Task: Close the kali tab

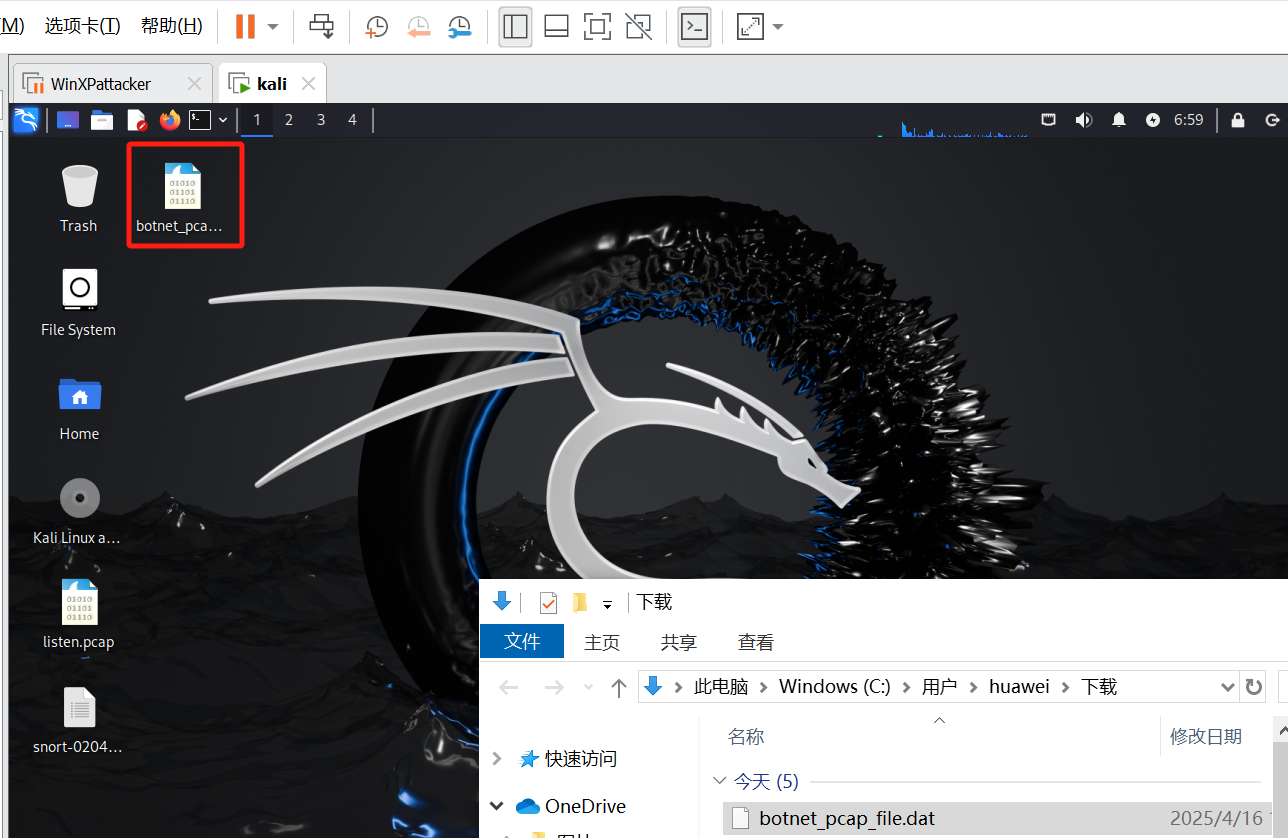Action: [x=308, y=83]
